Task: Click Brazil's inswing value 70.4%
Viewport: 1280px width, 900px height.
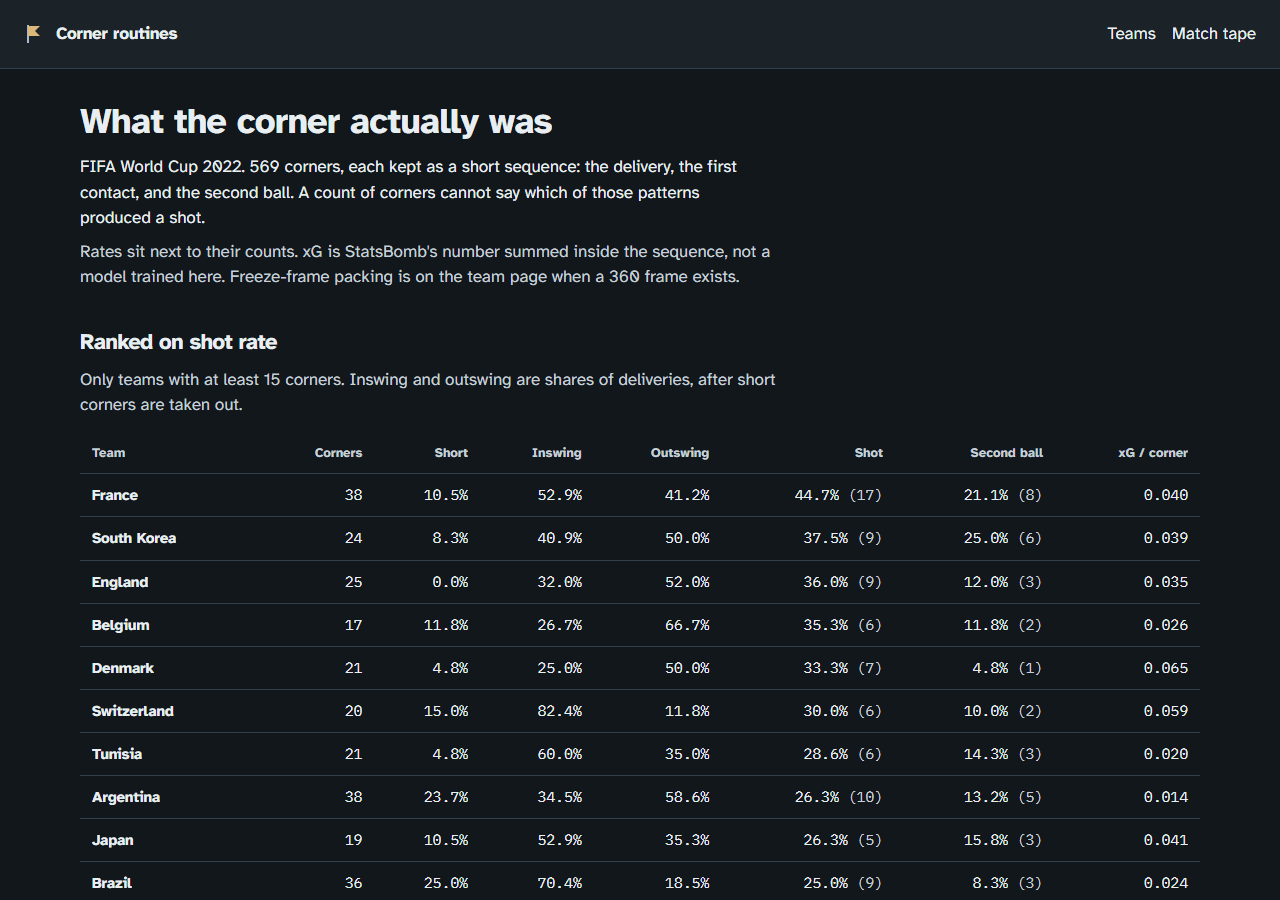Action: 560,883
